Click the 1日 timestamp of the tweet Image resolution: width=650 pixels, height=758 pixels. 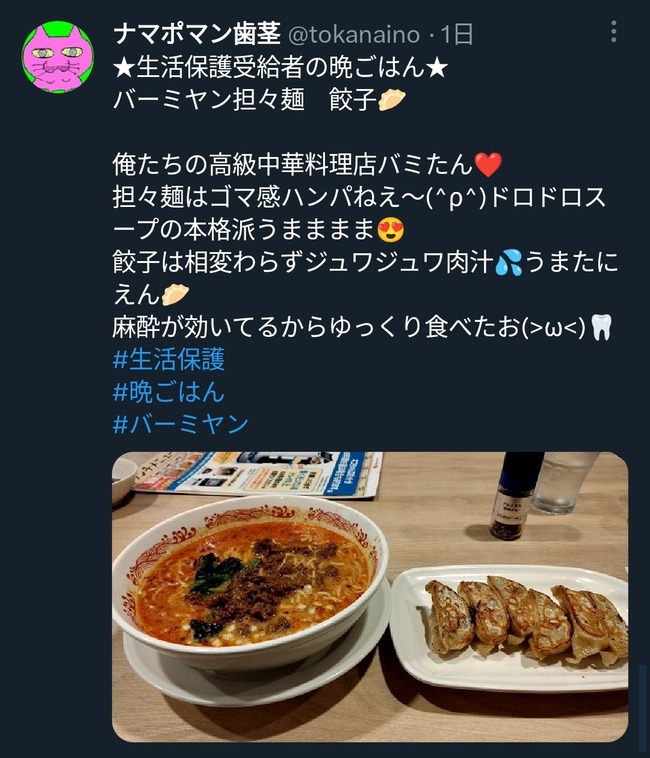click(457, 35)
